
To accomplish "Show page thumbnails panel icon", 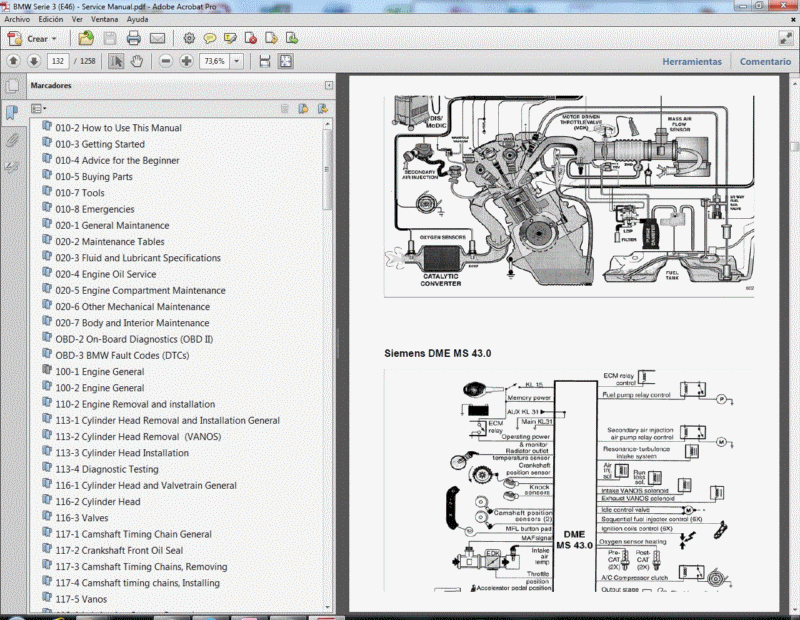I will 12,86.
